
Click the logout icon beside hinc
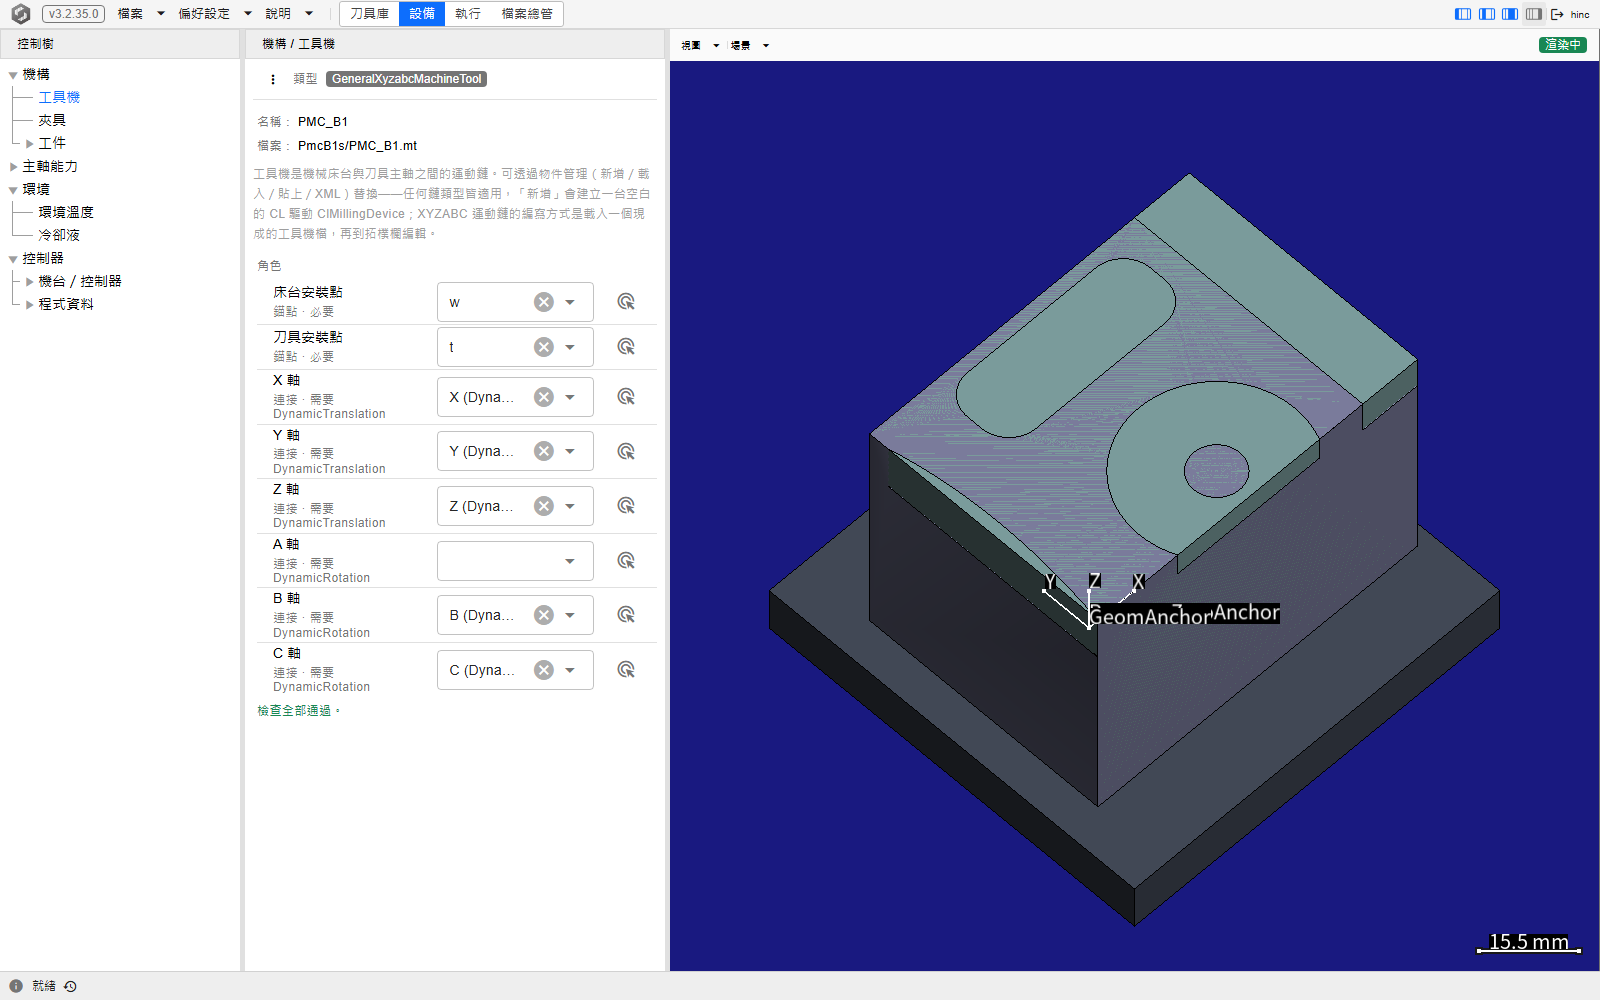(1557, 14)
